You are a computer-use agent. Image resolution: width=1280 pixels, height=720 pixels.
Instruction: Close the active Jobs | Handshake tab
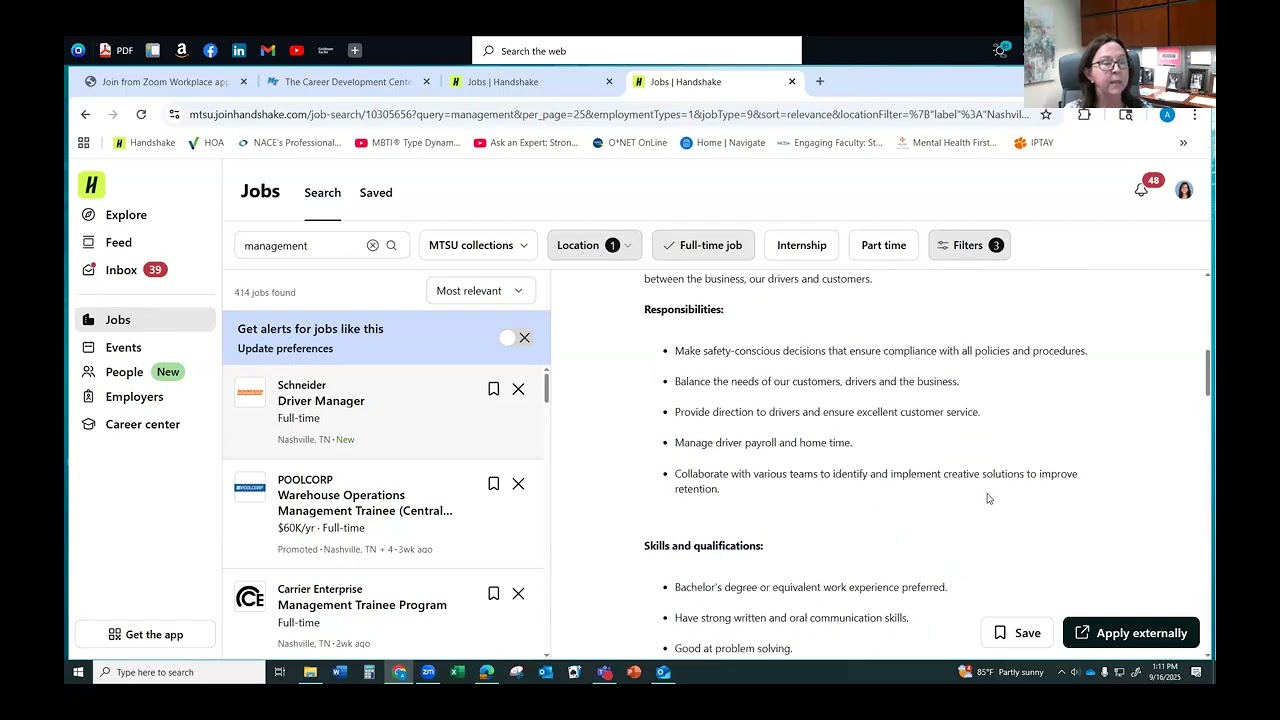[792, 82]
